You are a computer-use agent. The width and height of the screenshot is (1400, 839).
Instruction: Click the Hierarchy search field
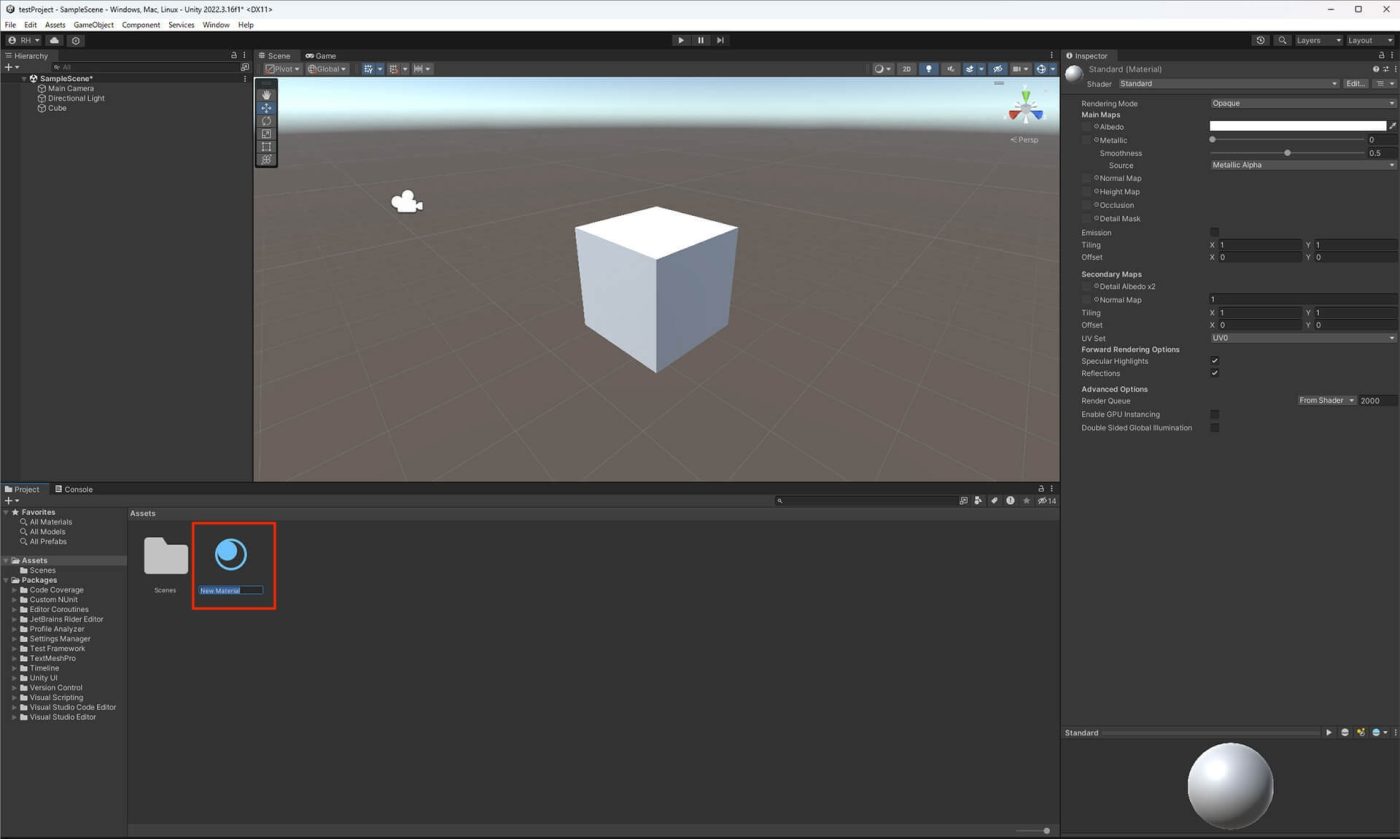point(145,67)
